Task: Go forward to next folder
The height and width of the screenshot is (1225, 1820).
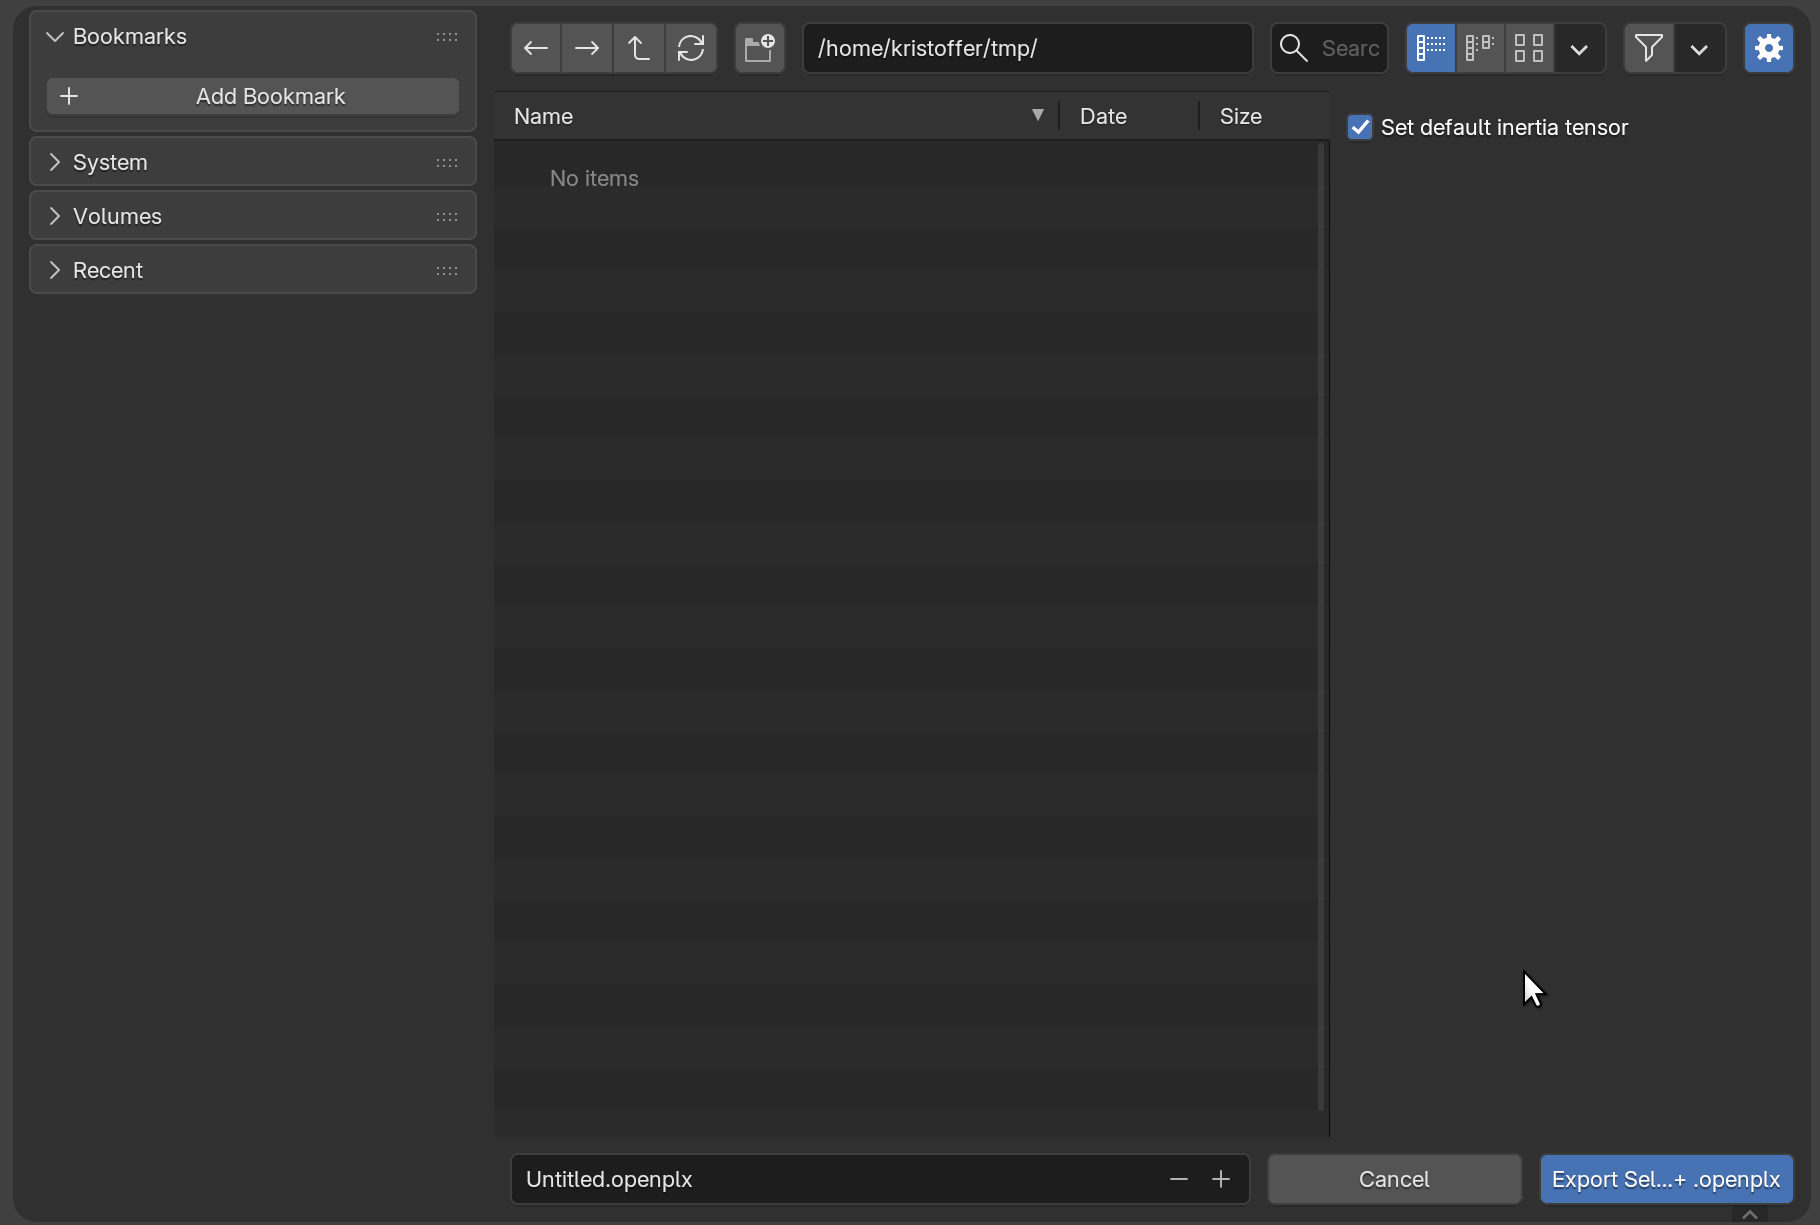Action: (587, 48)
